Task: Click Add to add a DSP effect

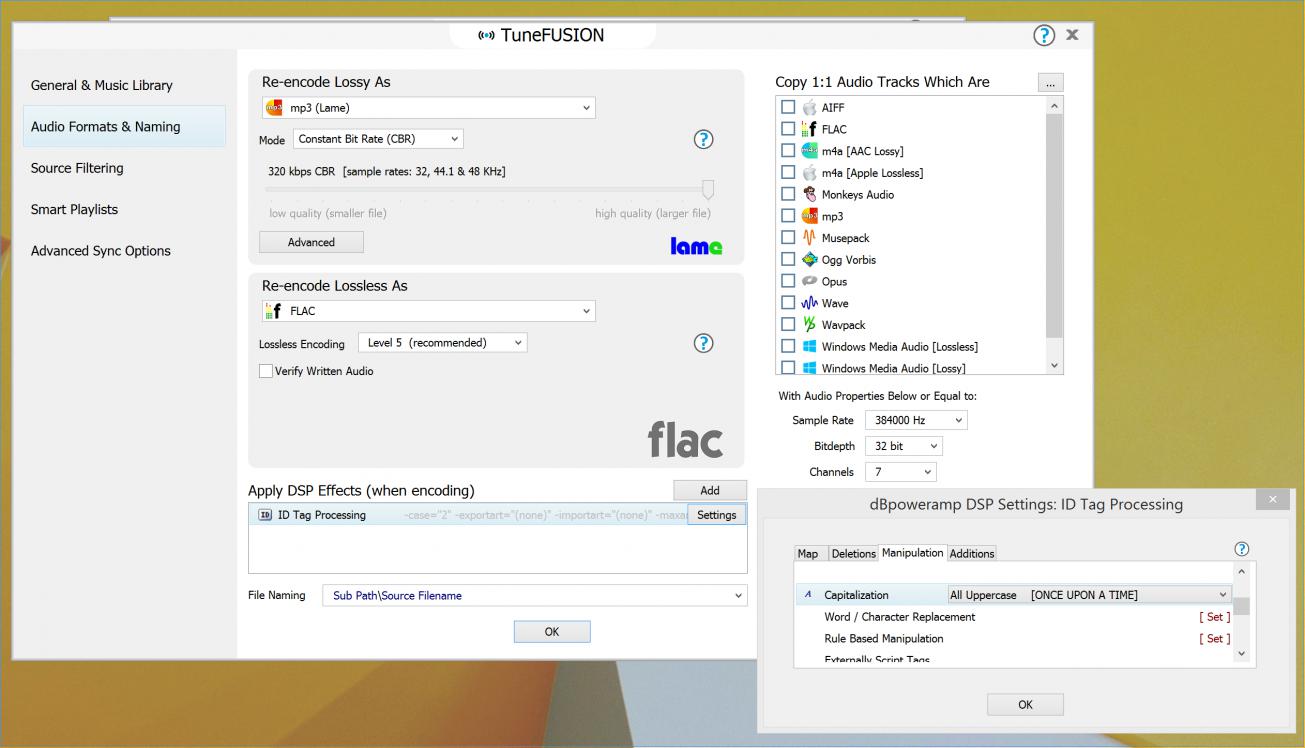Action: coord(710,490)
